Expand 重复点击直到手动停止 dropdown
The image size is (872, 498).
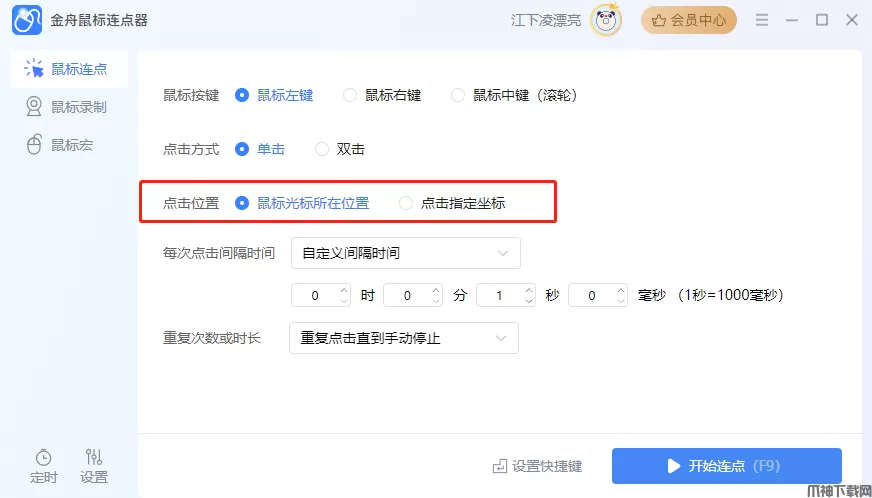404,338
